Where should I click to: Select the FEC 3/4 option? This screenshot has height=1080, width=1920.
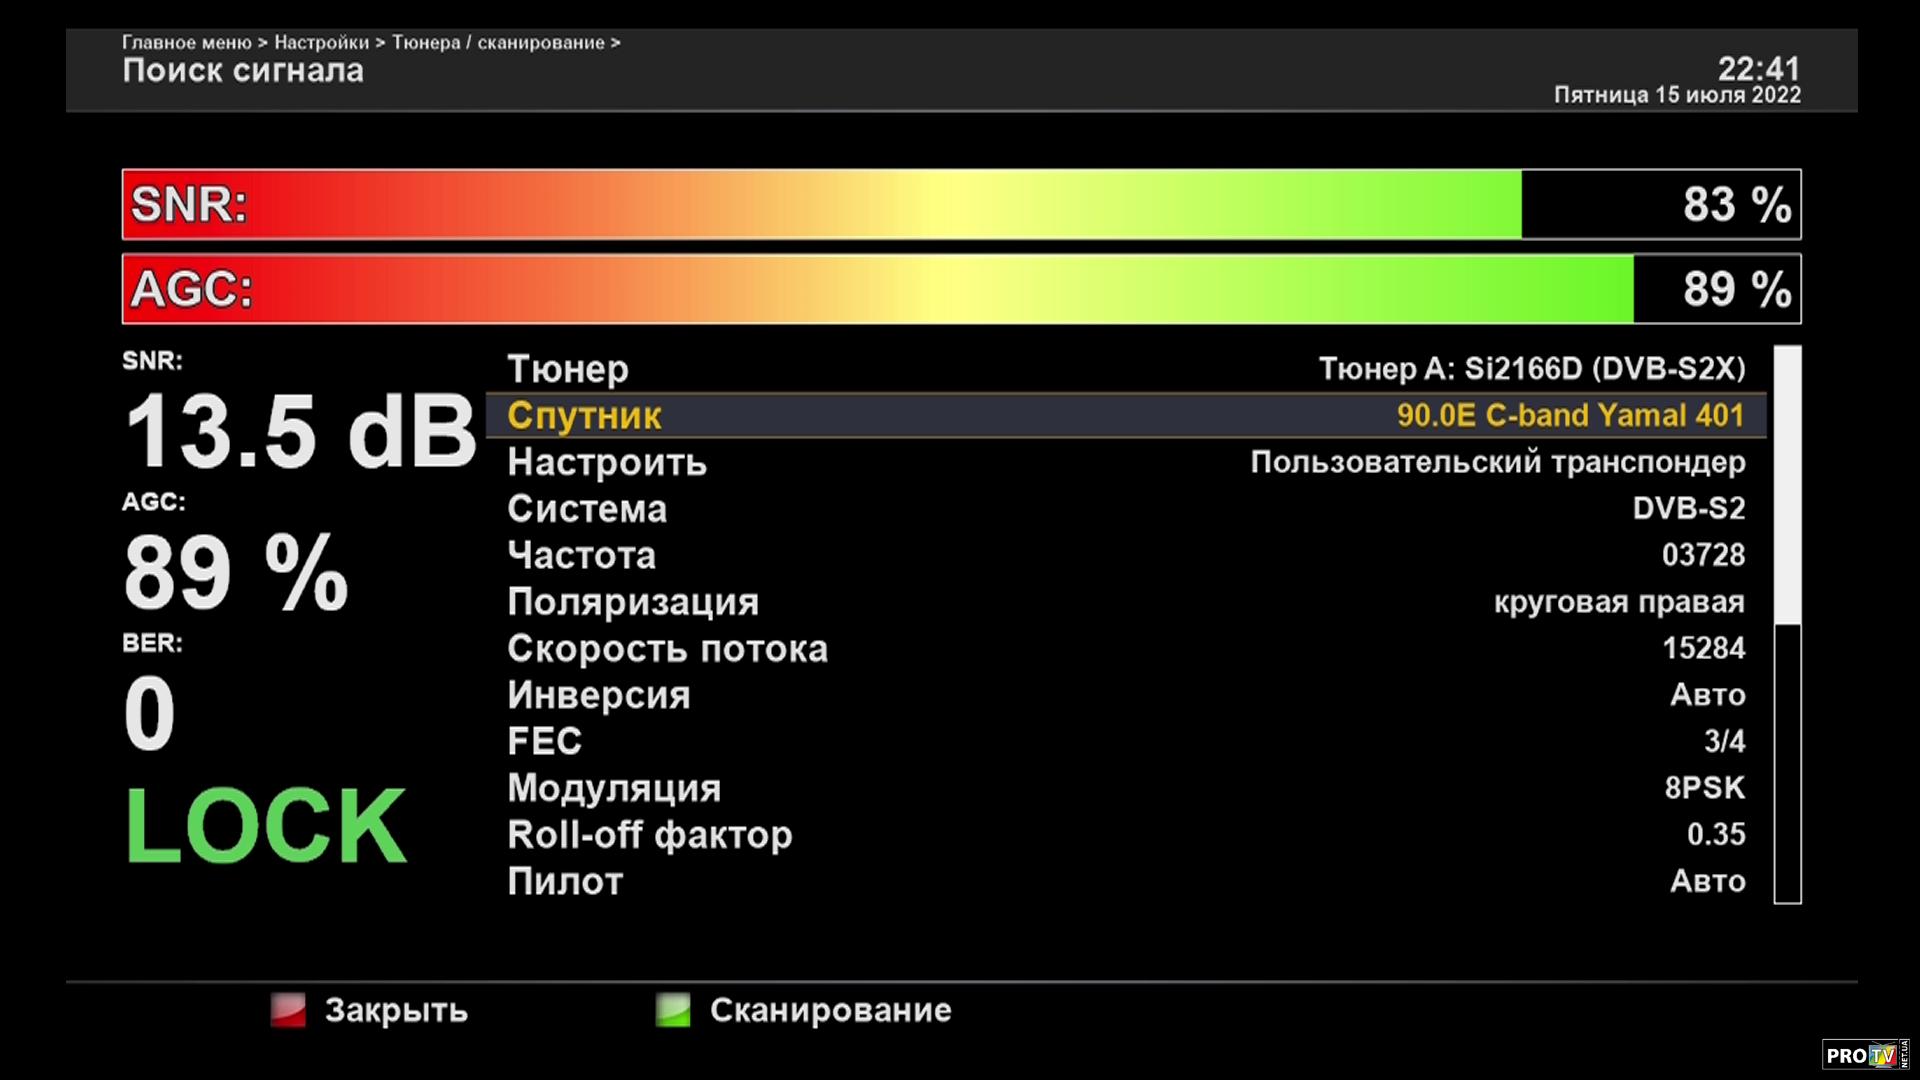[x=1724, y=741]
